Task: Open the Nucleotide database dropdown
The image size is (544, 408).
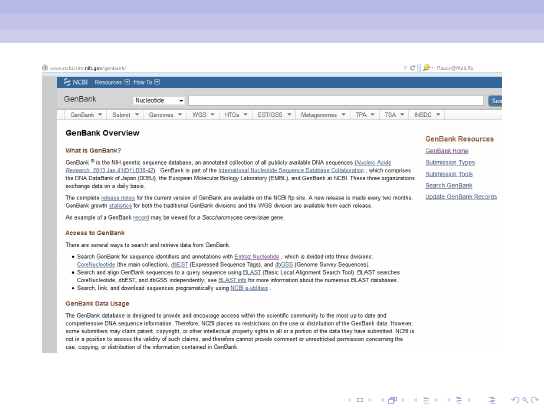Action: [159, 100]
